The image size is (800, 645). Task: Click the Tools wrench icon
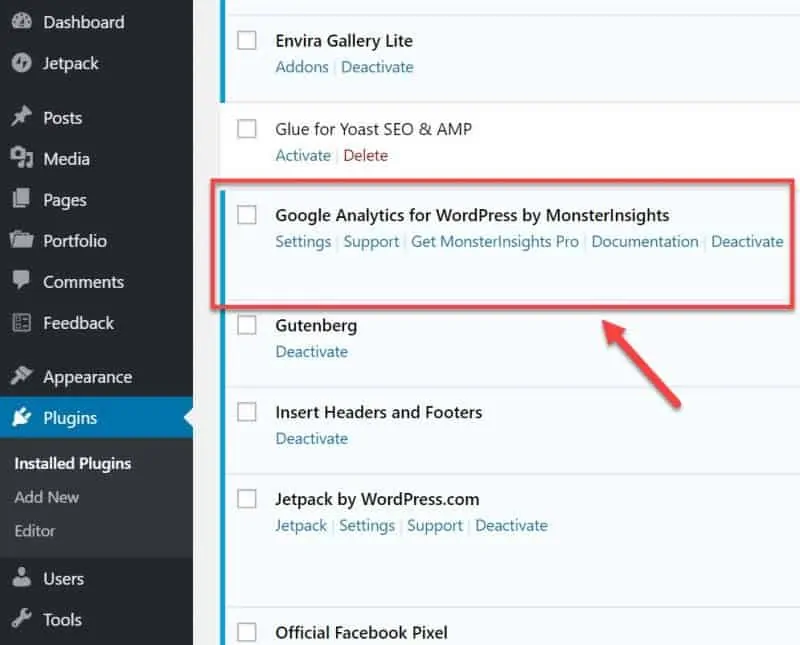pyautogui.click(x=21, y=618)
